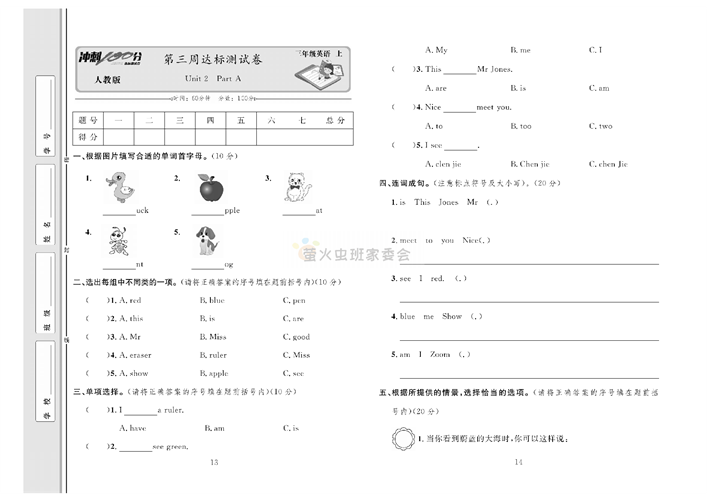Select option 'C. chen Jie'
The width and height of the screenshot is (707, 500).
(608, 164)
